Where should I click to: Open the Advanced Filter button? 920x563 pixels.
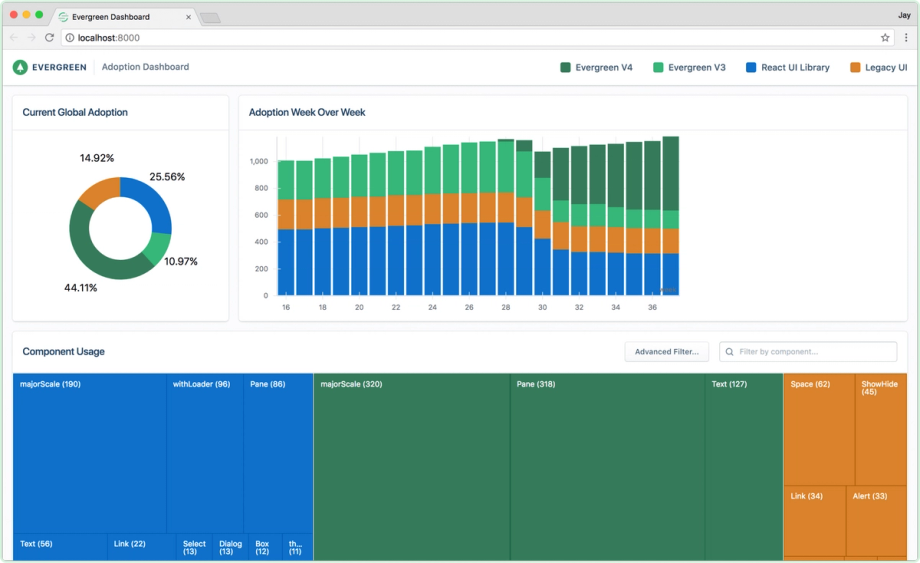pos(667,352)
